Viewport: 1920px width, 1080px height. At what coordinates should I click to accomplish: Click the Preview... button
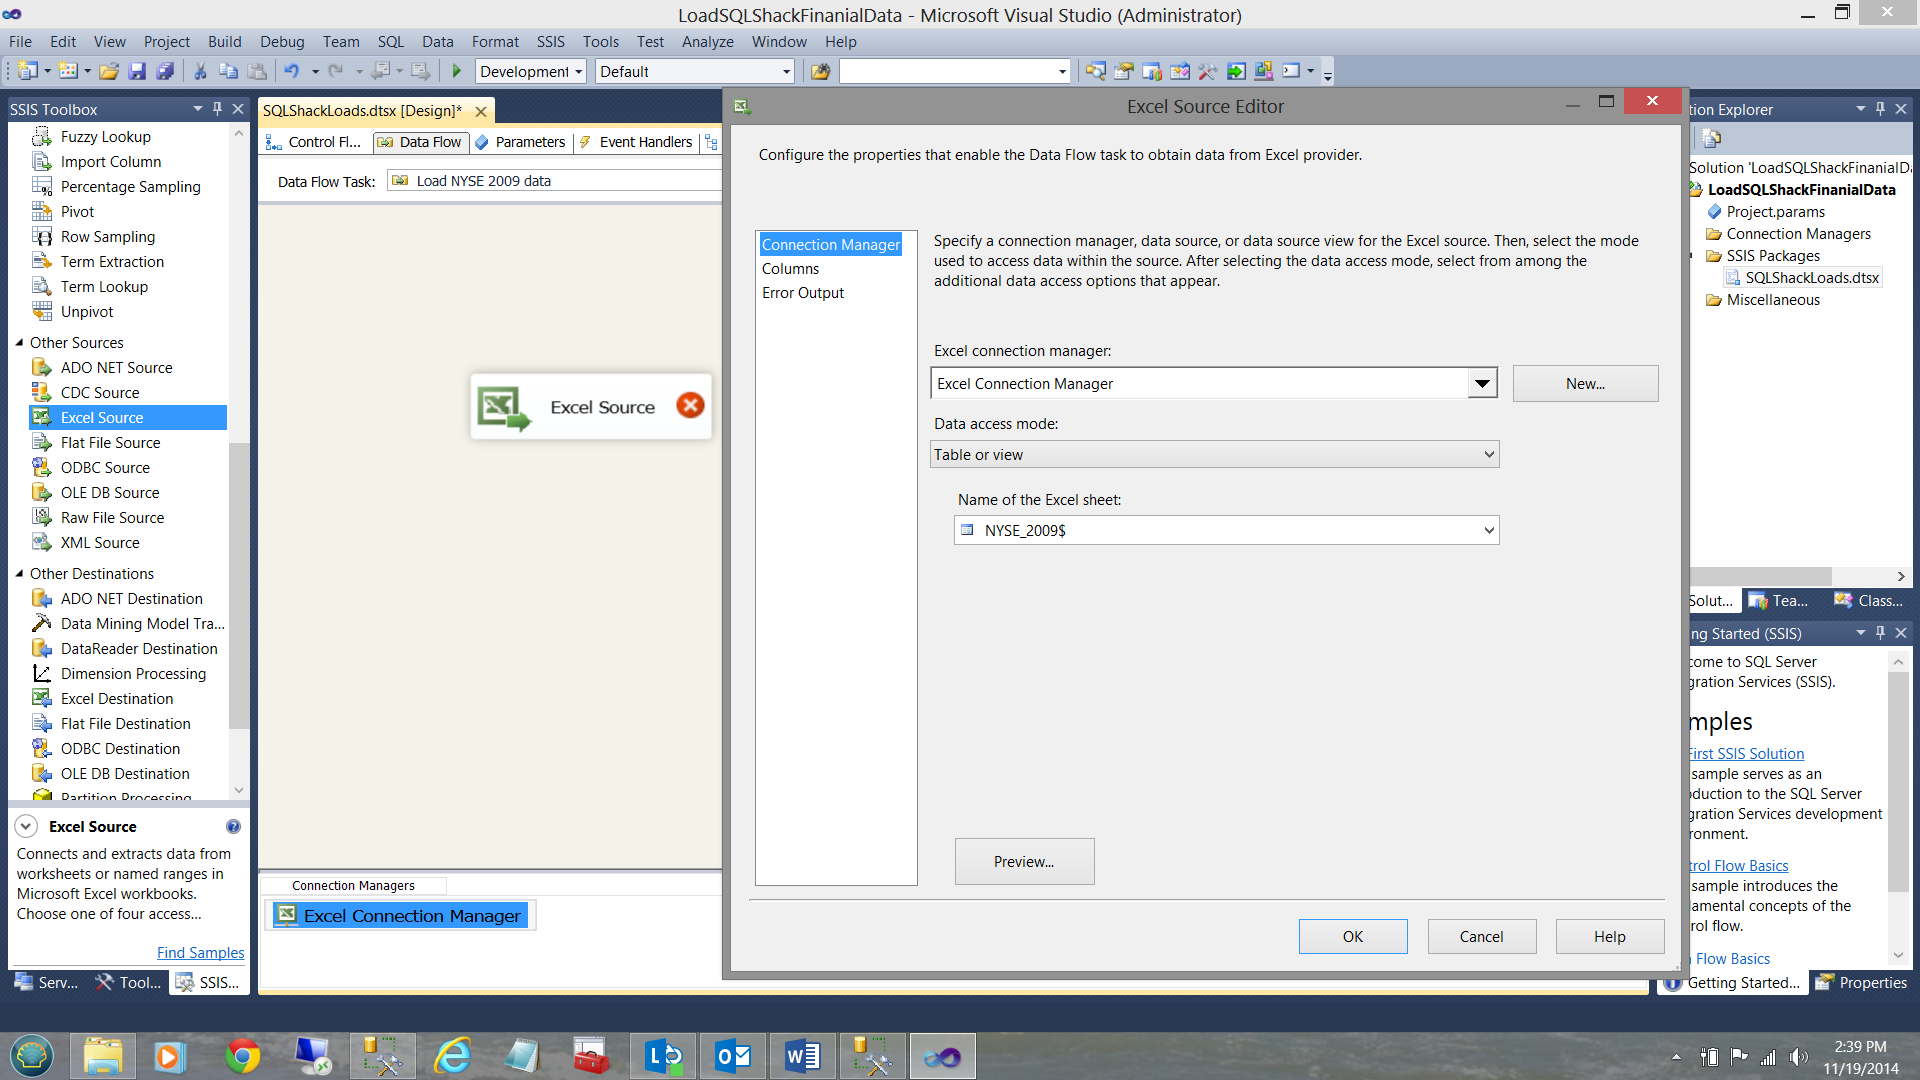pyautogui.click(x=1023, y=862)
